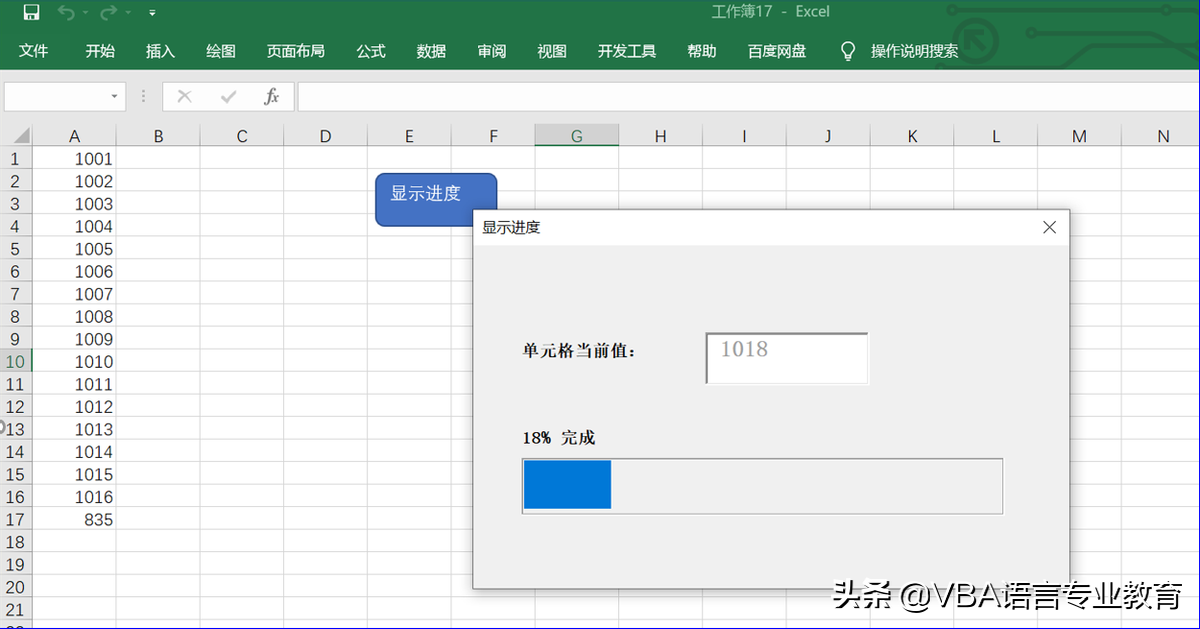Select row 17 header
The image size is (1200, 629).
point(16,519)
